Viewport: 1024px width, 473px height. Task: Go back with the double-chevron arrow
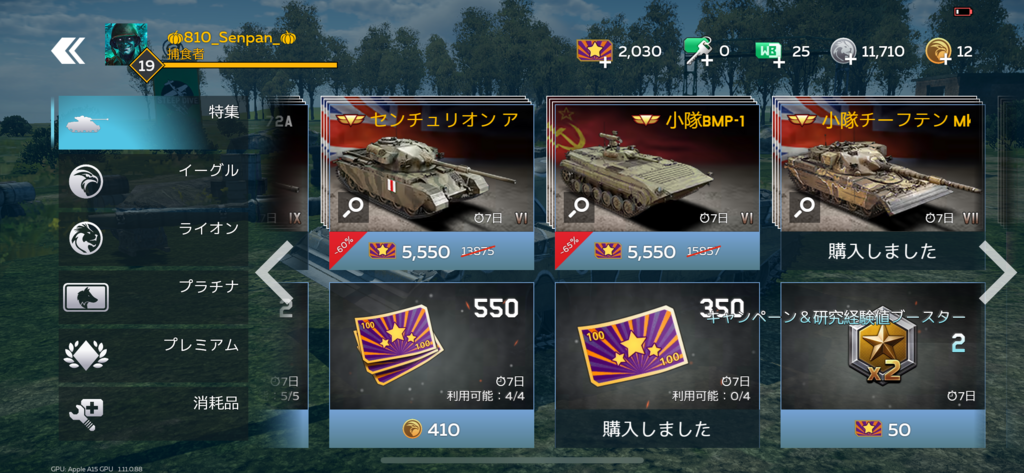pyautogui.click(x=68, y=50)
